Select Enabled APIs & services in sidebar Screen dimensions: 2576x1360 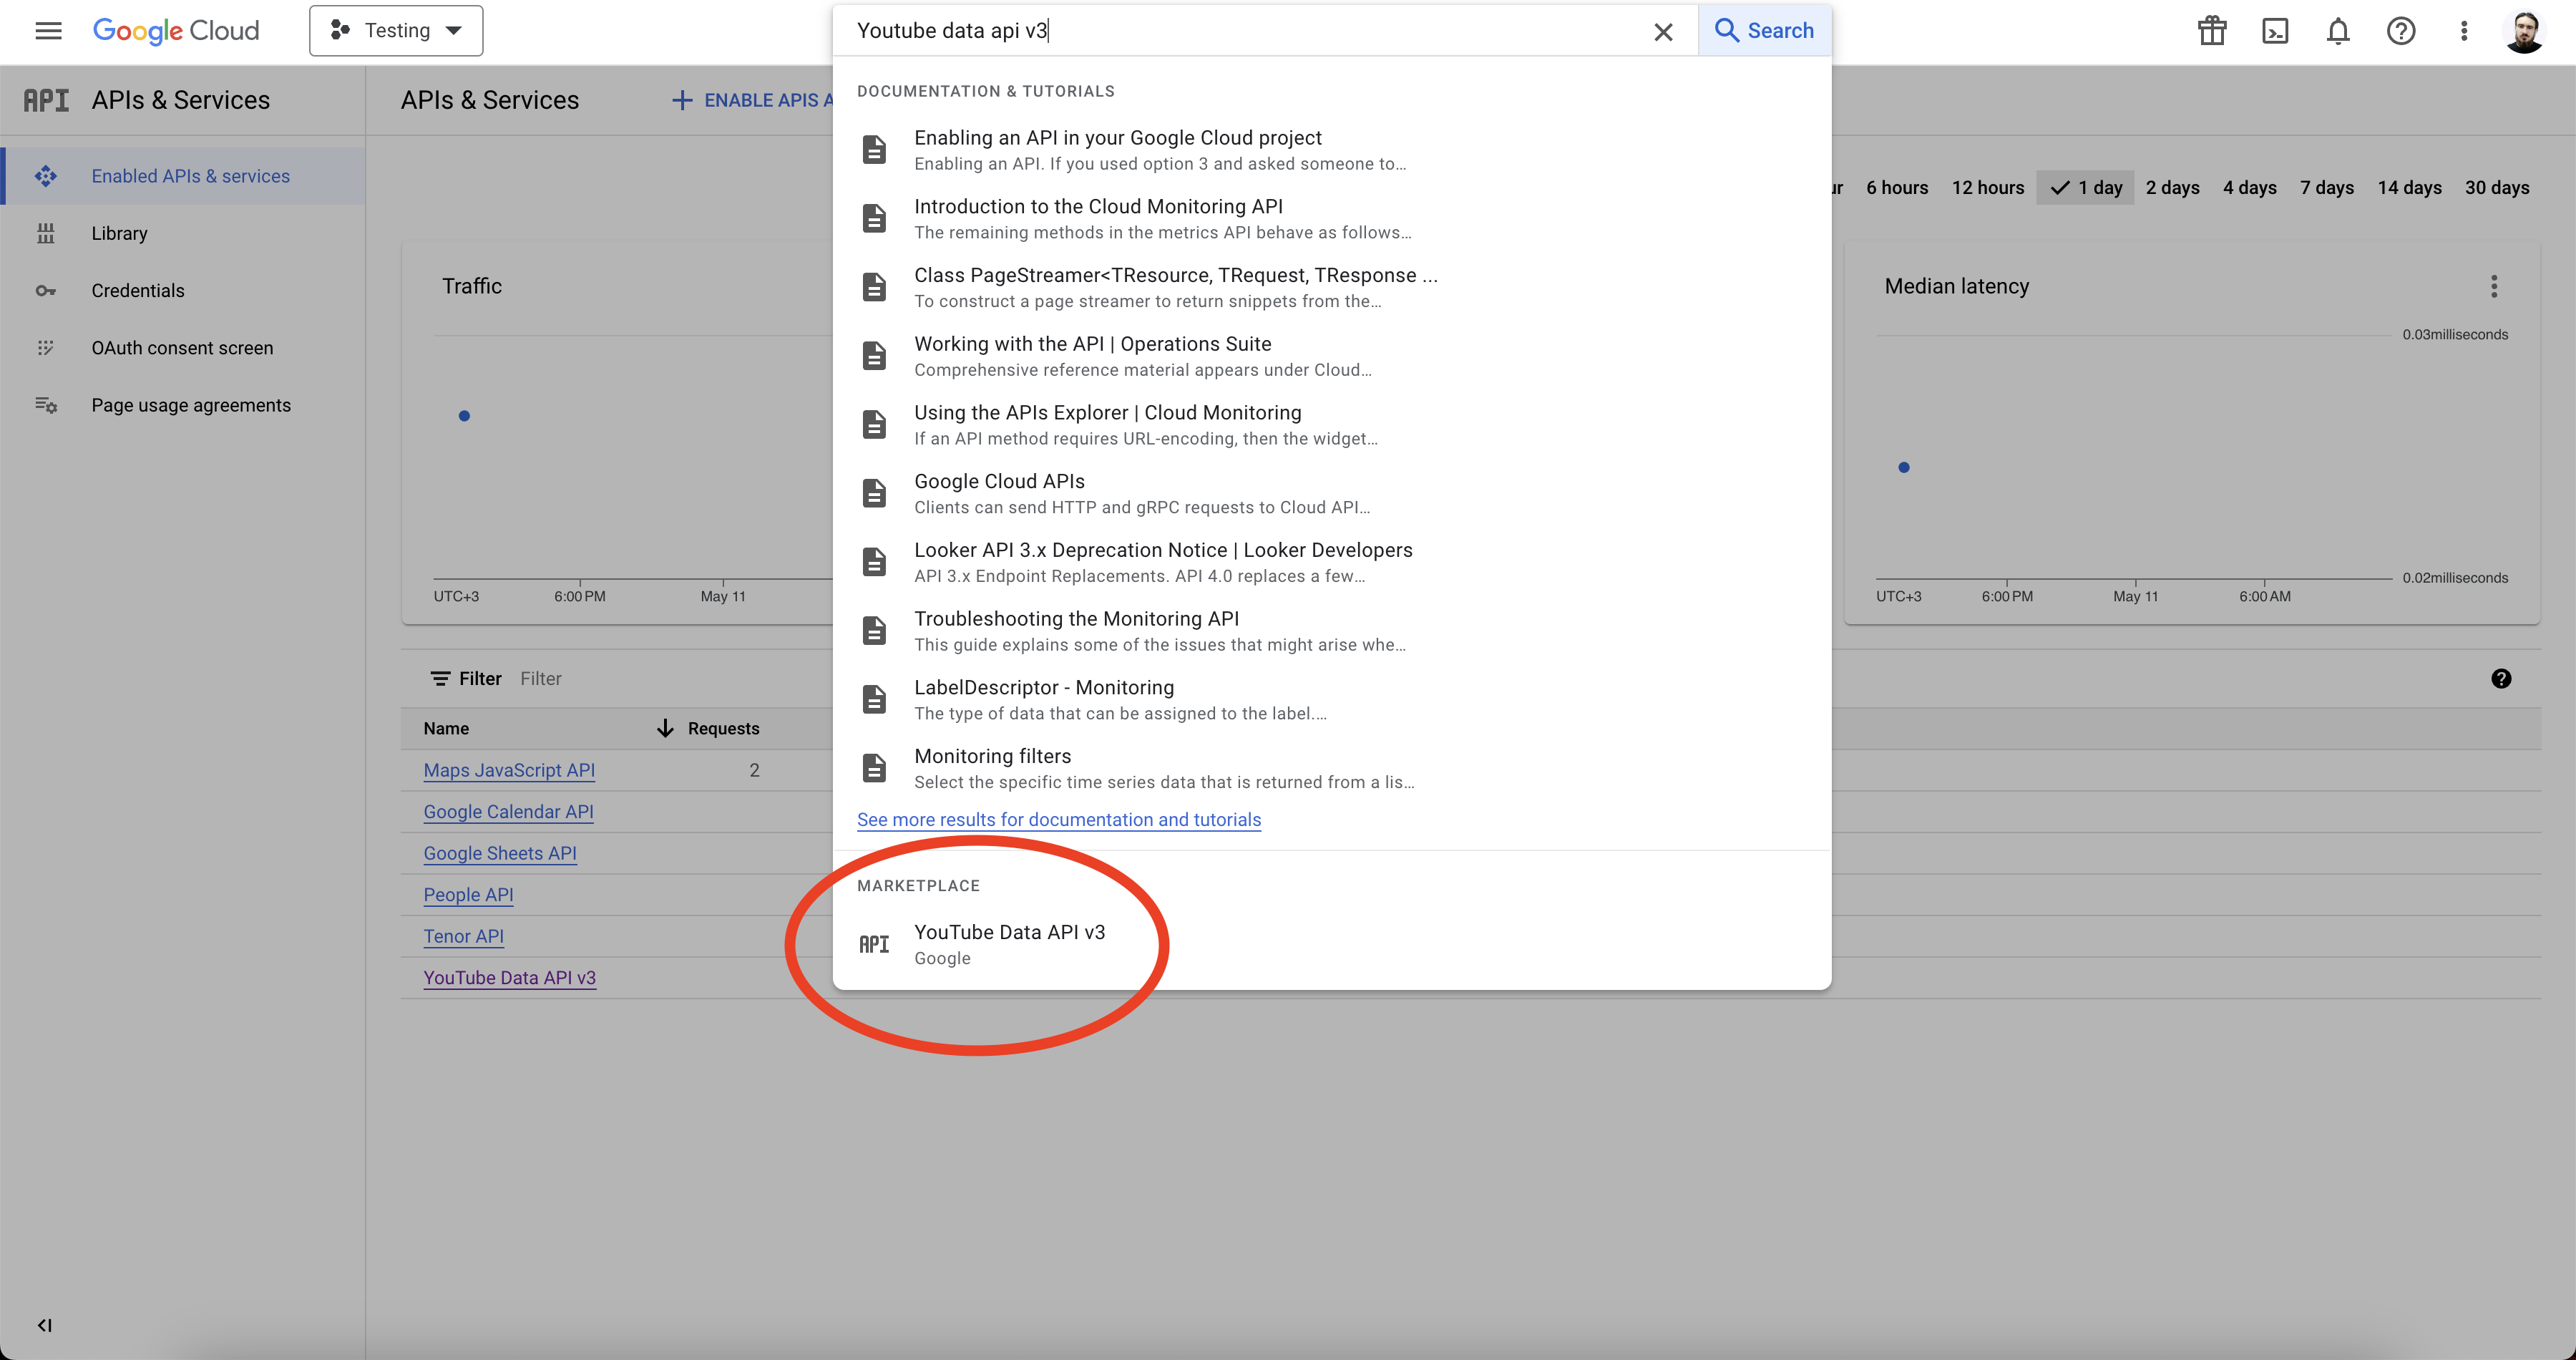coord(183,176)
